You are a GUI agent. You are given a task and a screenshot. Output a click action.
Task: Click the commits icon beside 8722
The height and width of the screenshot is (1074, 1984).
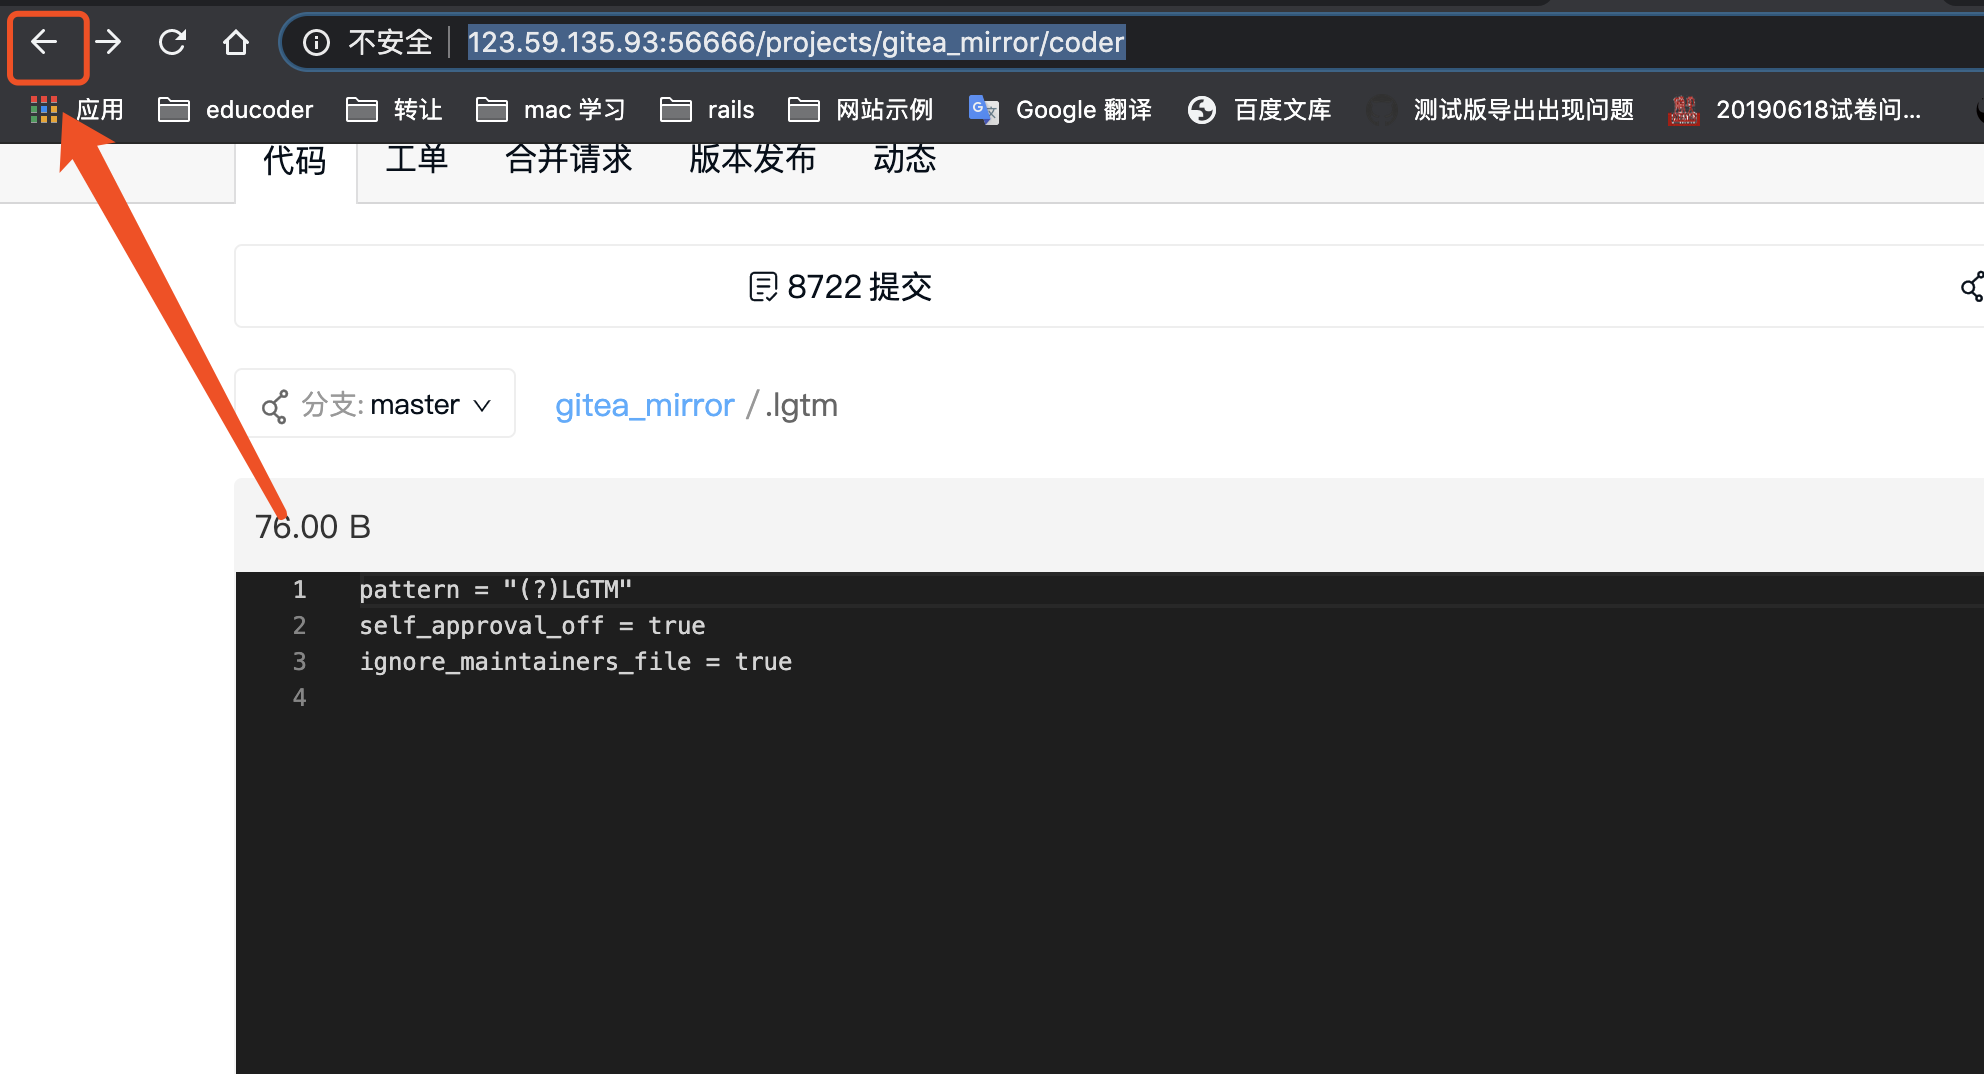coord(763,287)
